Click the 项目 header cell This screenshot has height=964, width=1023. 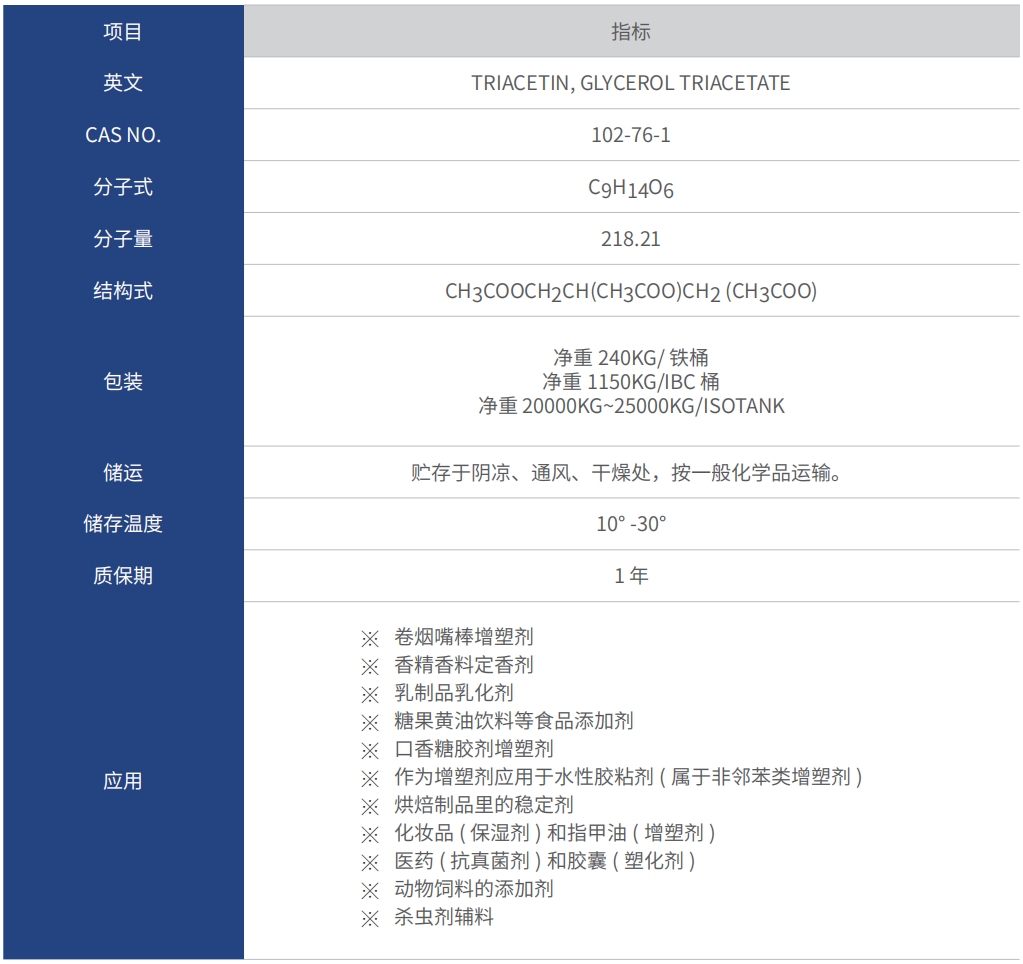tap(123, 32)
